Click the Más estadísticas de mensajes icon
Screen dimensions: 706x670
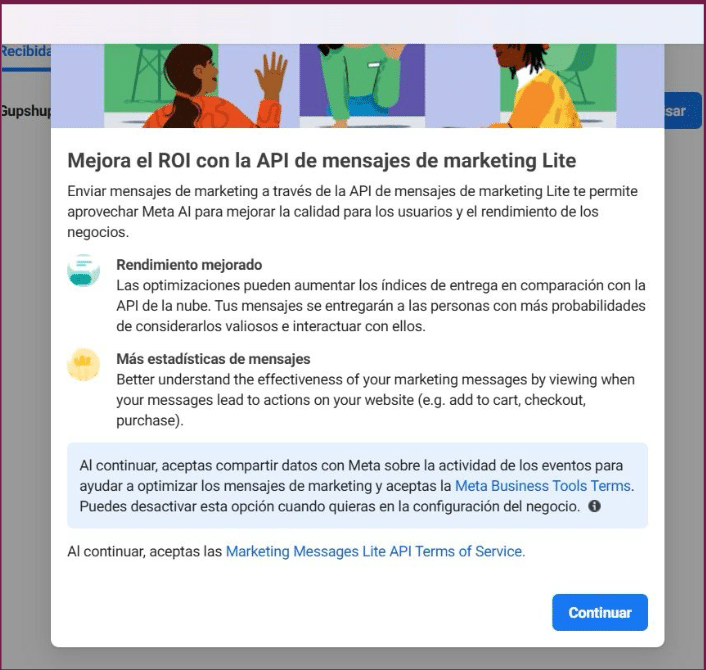84,364
